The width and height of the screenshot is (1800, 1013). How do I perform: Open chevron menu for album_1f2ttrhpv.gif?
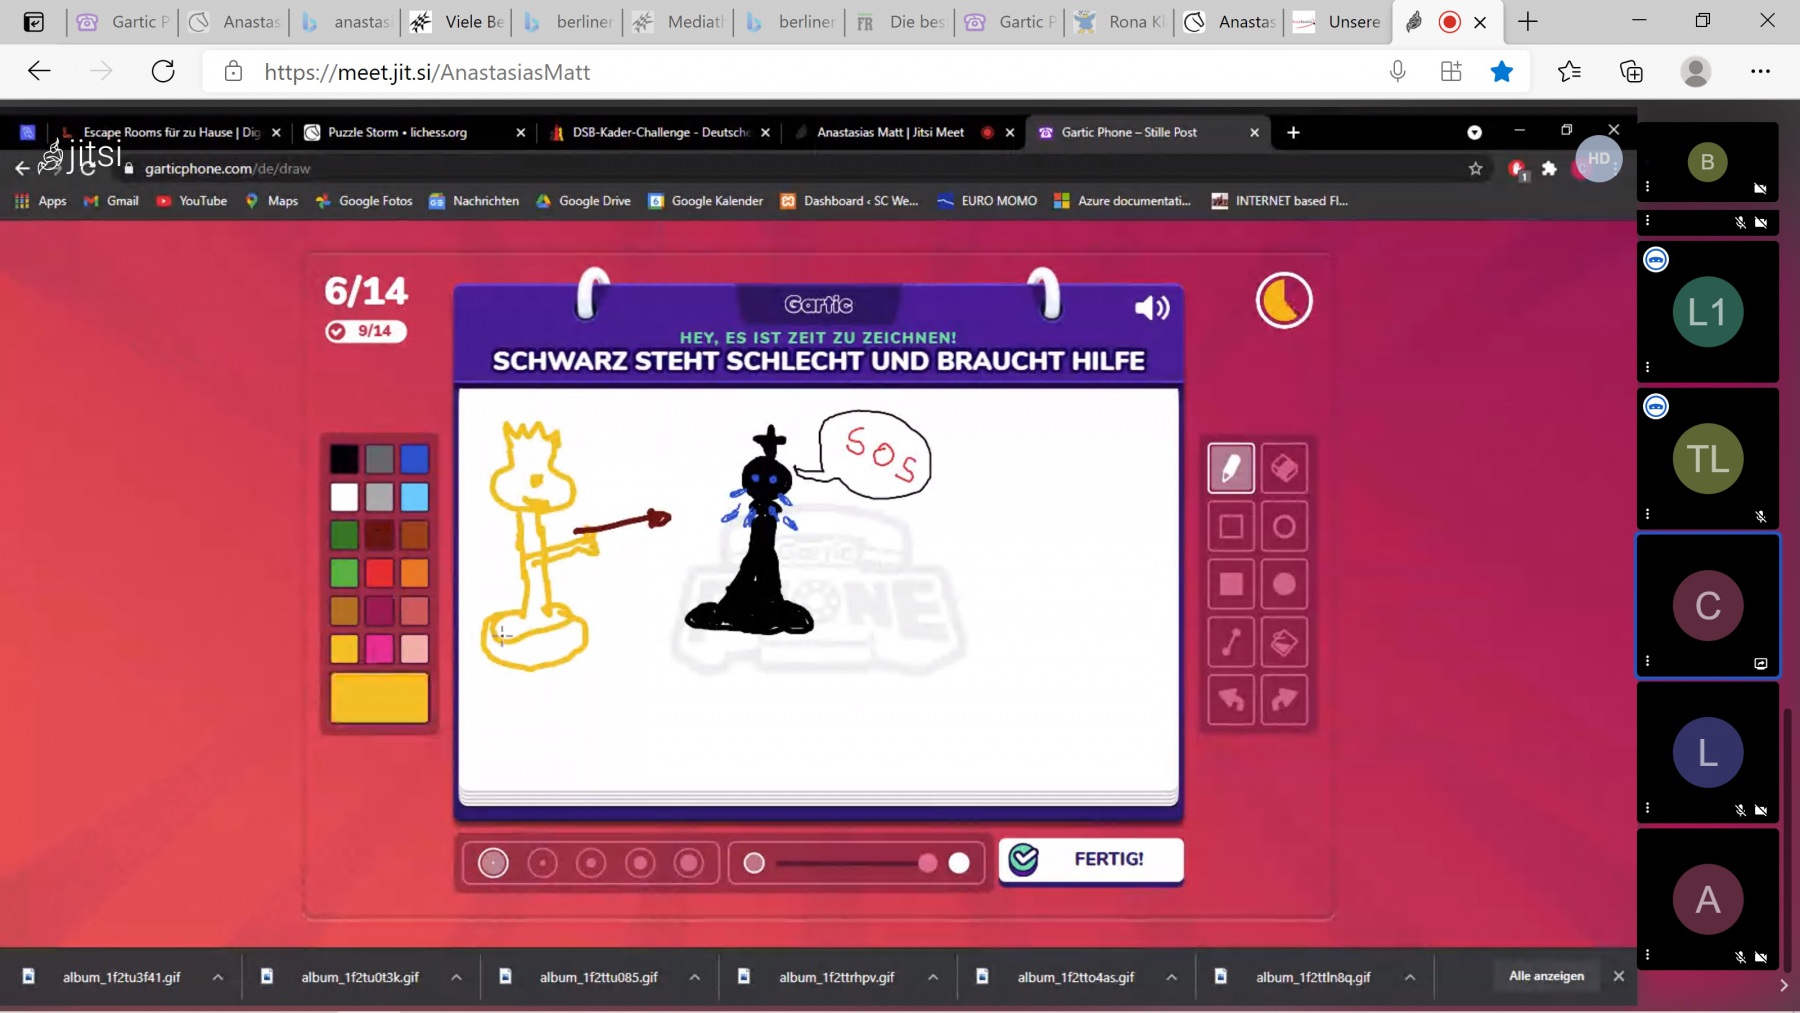pos(933,977)
